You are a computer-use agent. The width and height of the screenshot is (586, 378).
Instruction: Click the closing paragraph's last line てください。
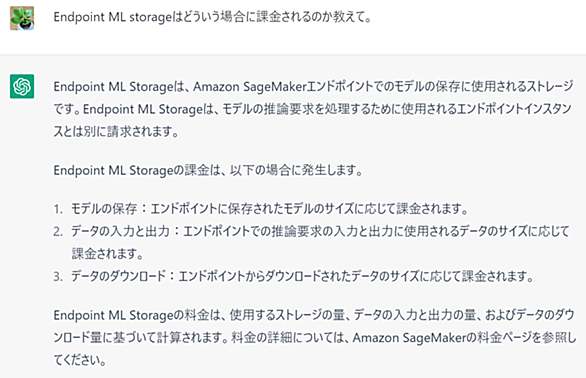(x=80, y=360)
